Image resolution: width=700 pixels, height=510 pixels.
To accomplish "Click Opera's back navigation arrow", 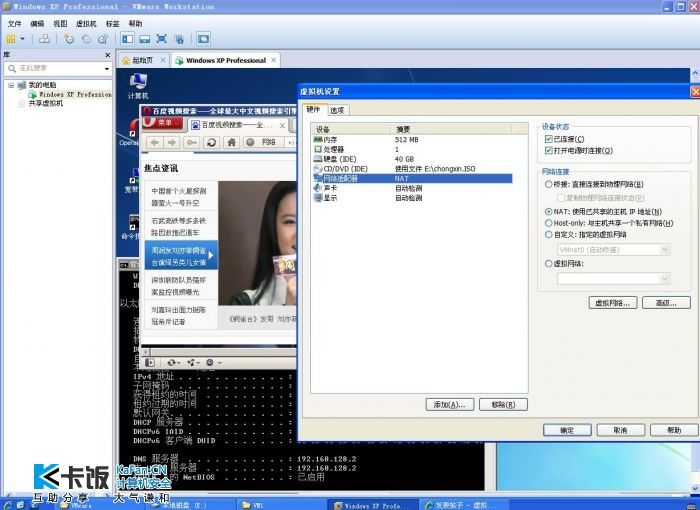I will [x=154, y=142].
